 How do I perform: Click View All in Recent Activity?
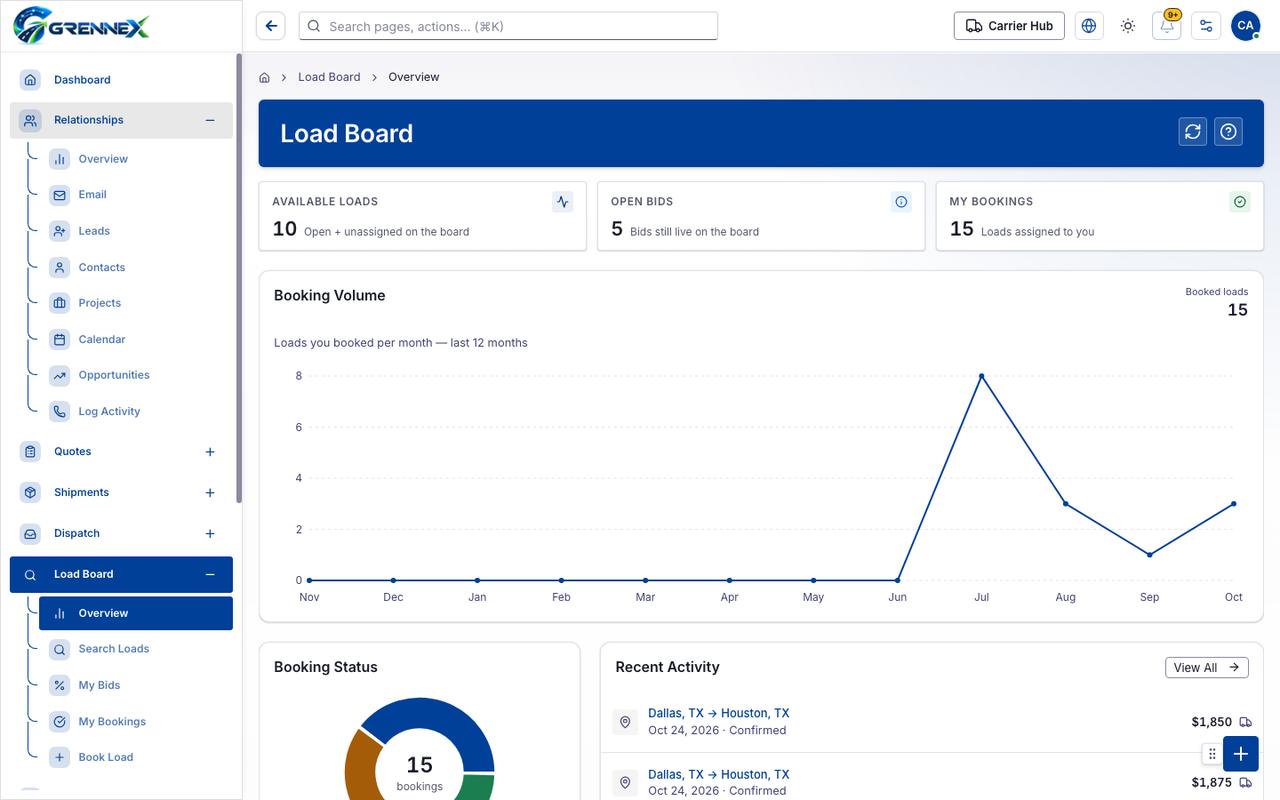pos(1207,667)
